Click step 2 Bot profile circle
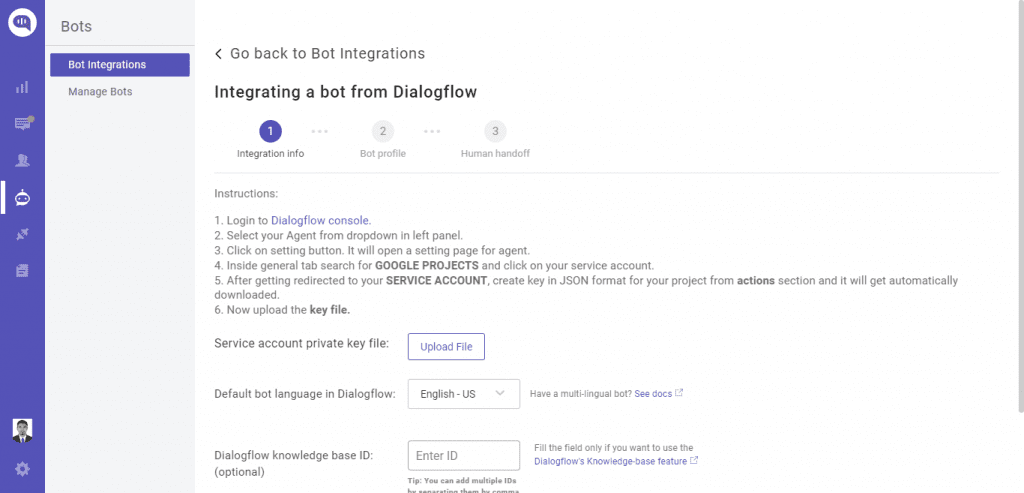The width and height of the screenshot is (1024, 493). pos(383,131)
